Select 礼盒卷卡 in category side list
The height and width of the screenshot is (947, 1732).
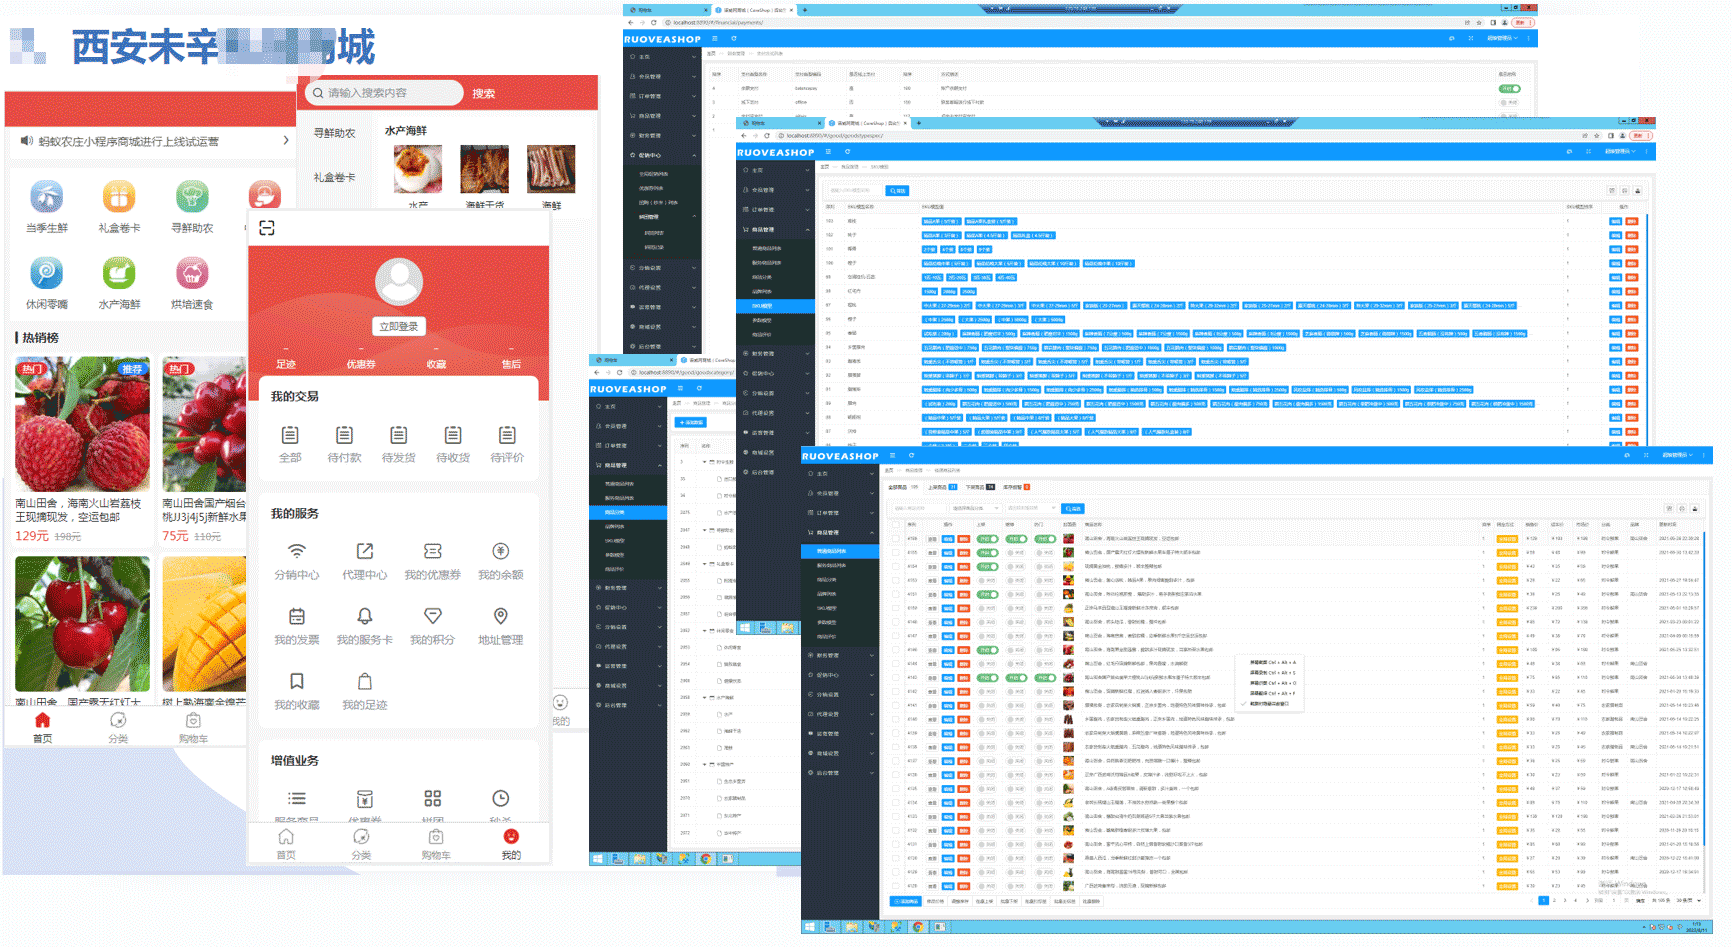coord(334,177)
